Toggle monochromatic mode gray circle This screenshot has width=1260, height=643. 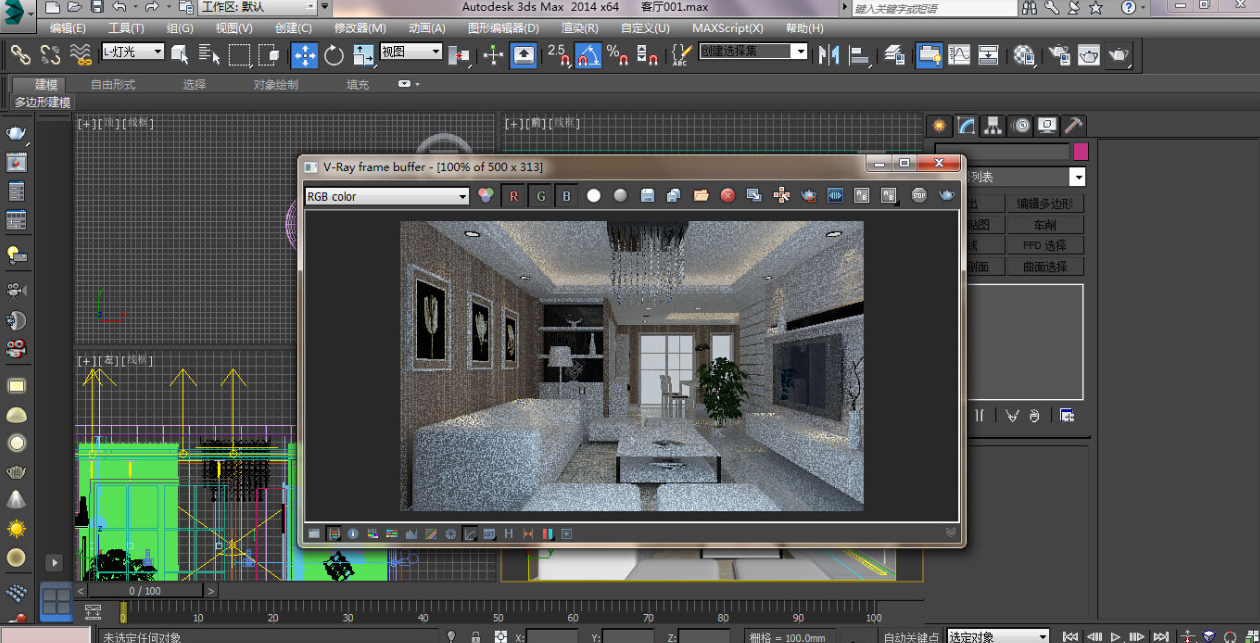620,196
